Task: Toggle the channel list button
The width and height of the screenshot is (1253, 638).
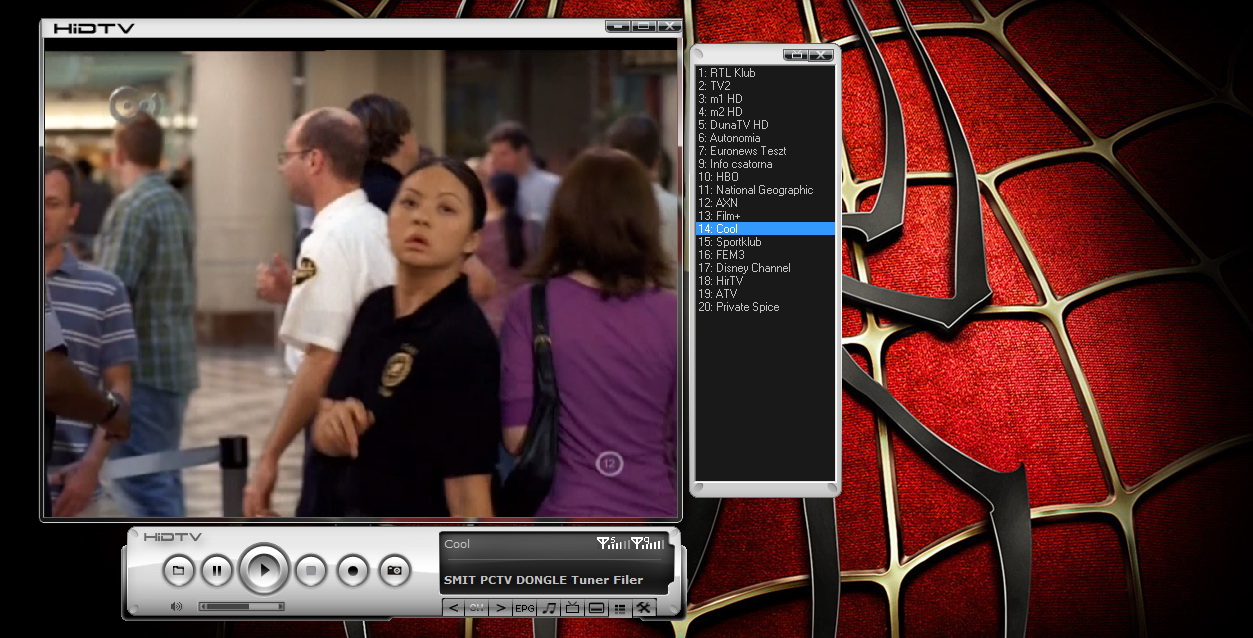Action: coord(620,608)
